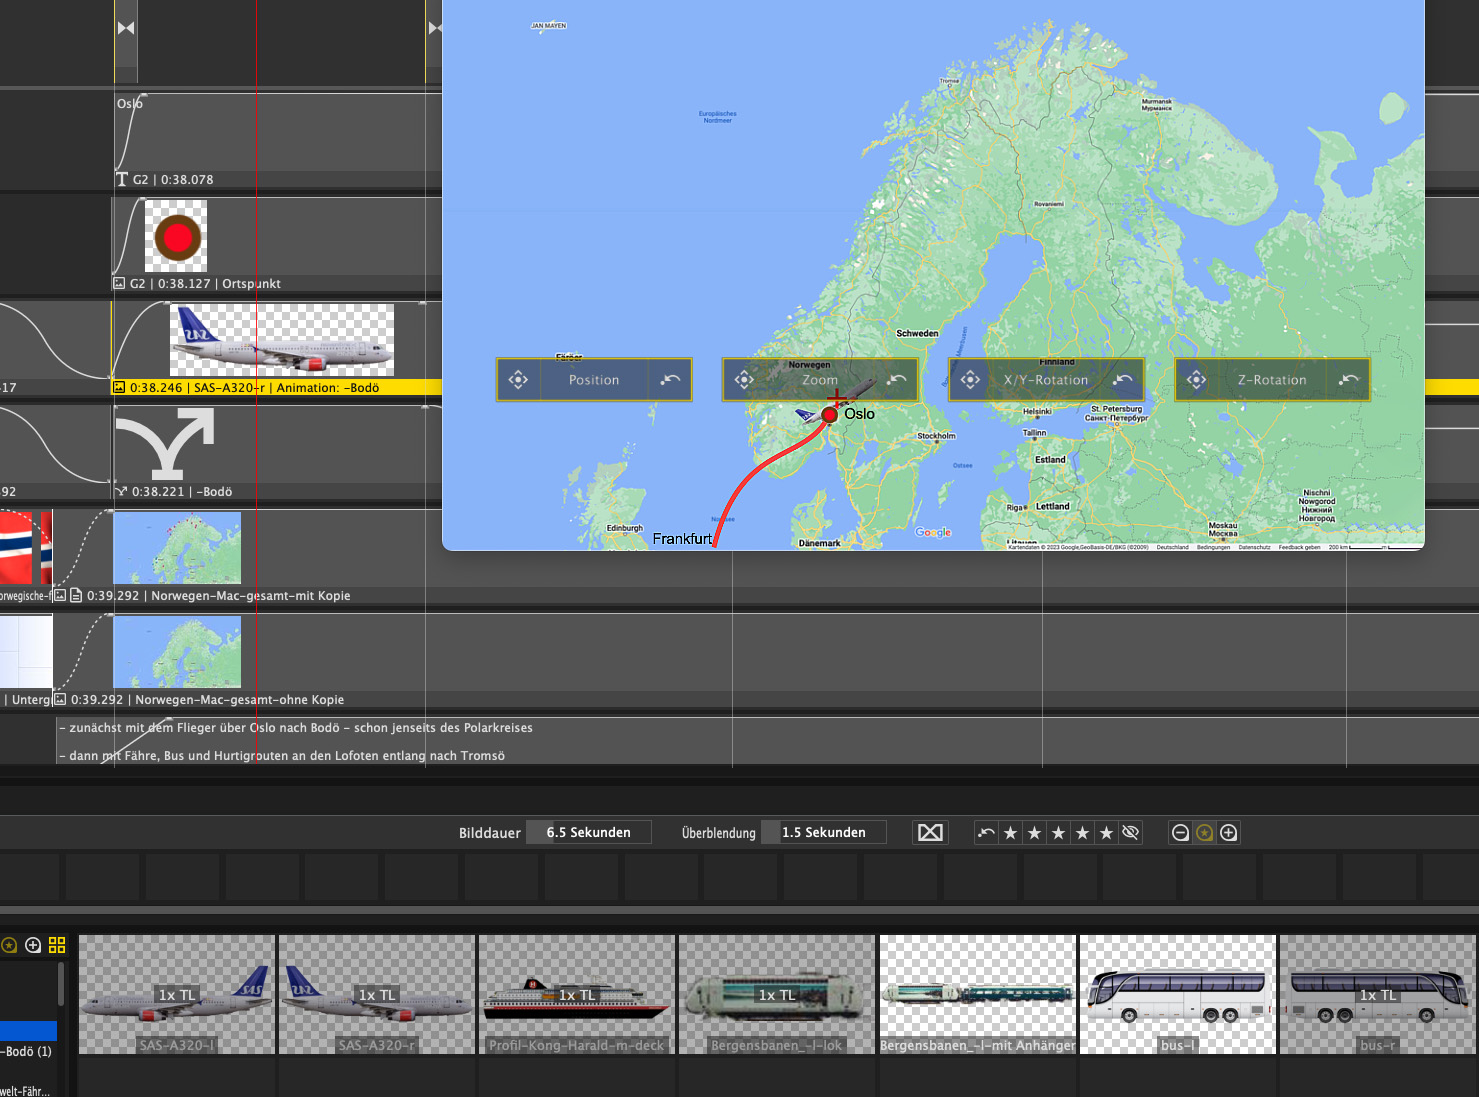This screenshot has height=1097, width=1479.
Task: Click the minus zoom-out icon in the toolbar
Action: (1180, 833)
